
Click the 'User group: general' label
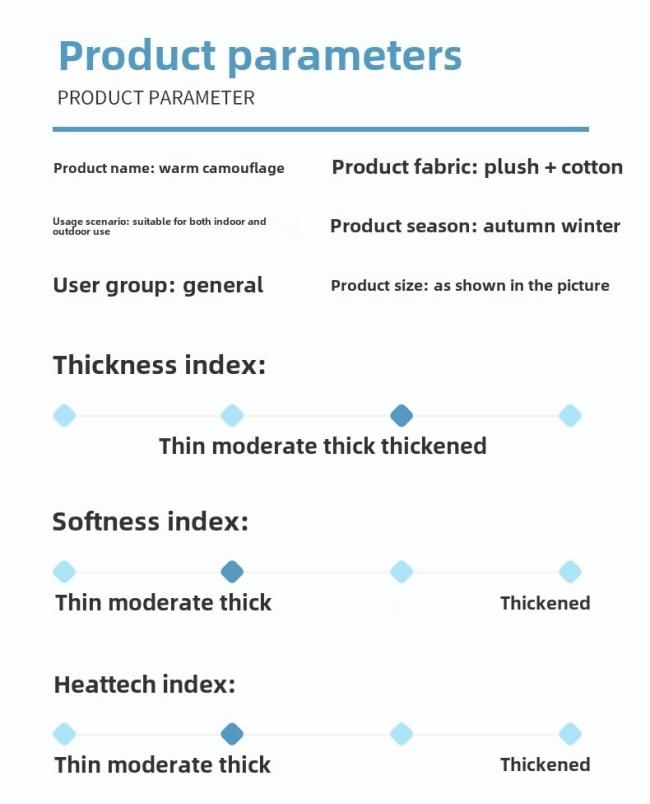[x=158, y=286]
